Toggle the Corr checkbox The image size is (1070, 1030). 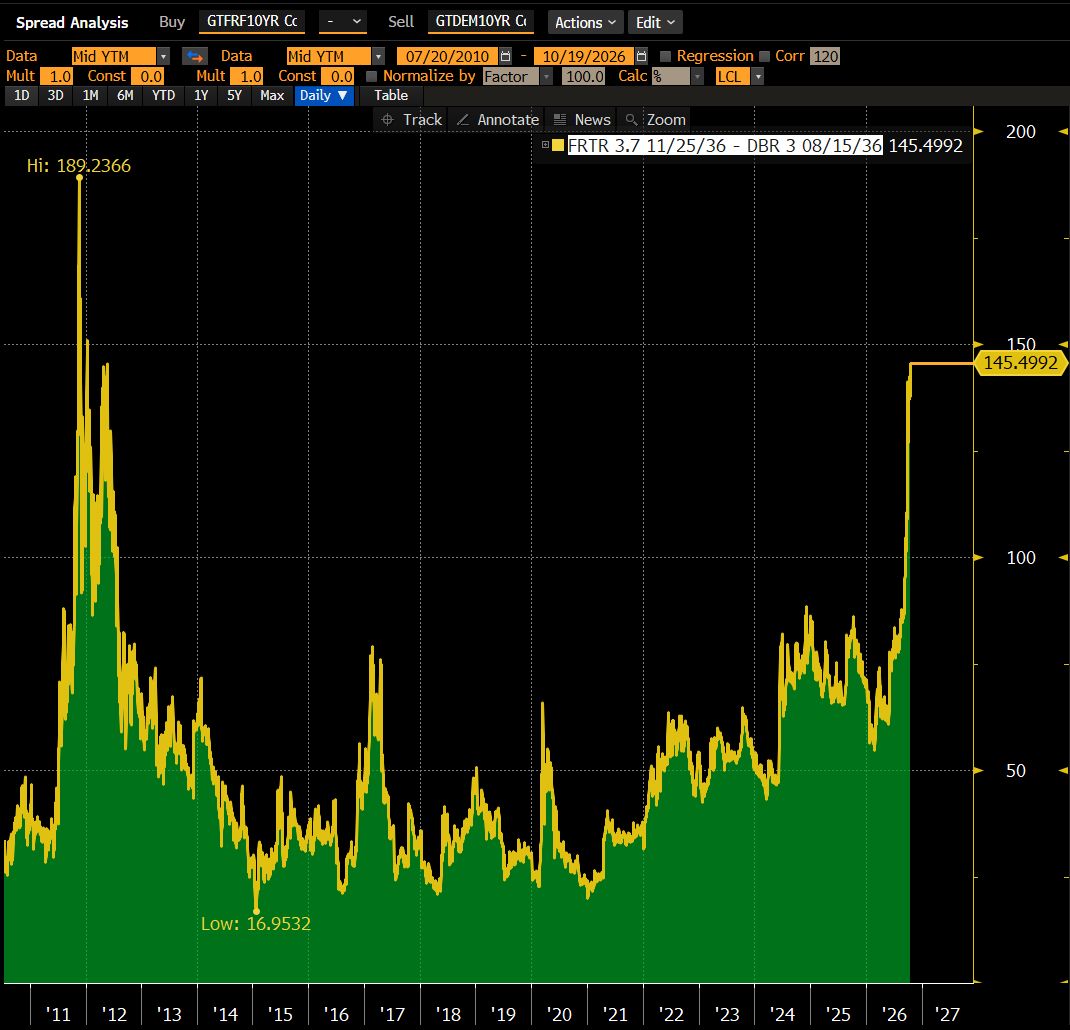[x=764, y=56]
